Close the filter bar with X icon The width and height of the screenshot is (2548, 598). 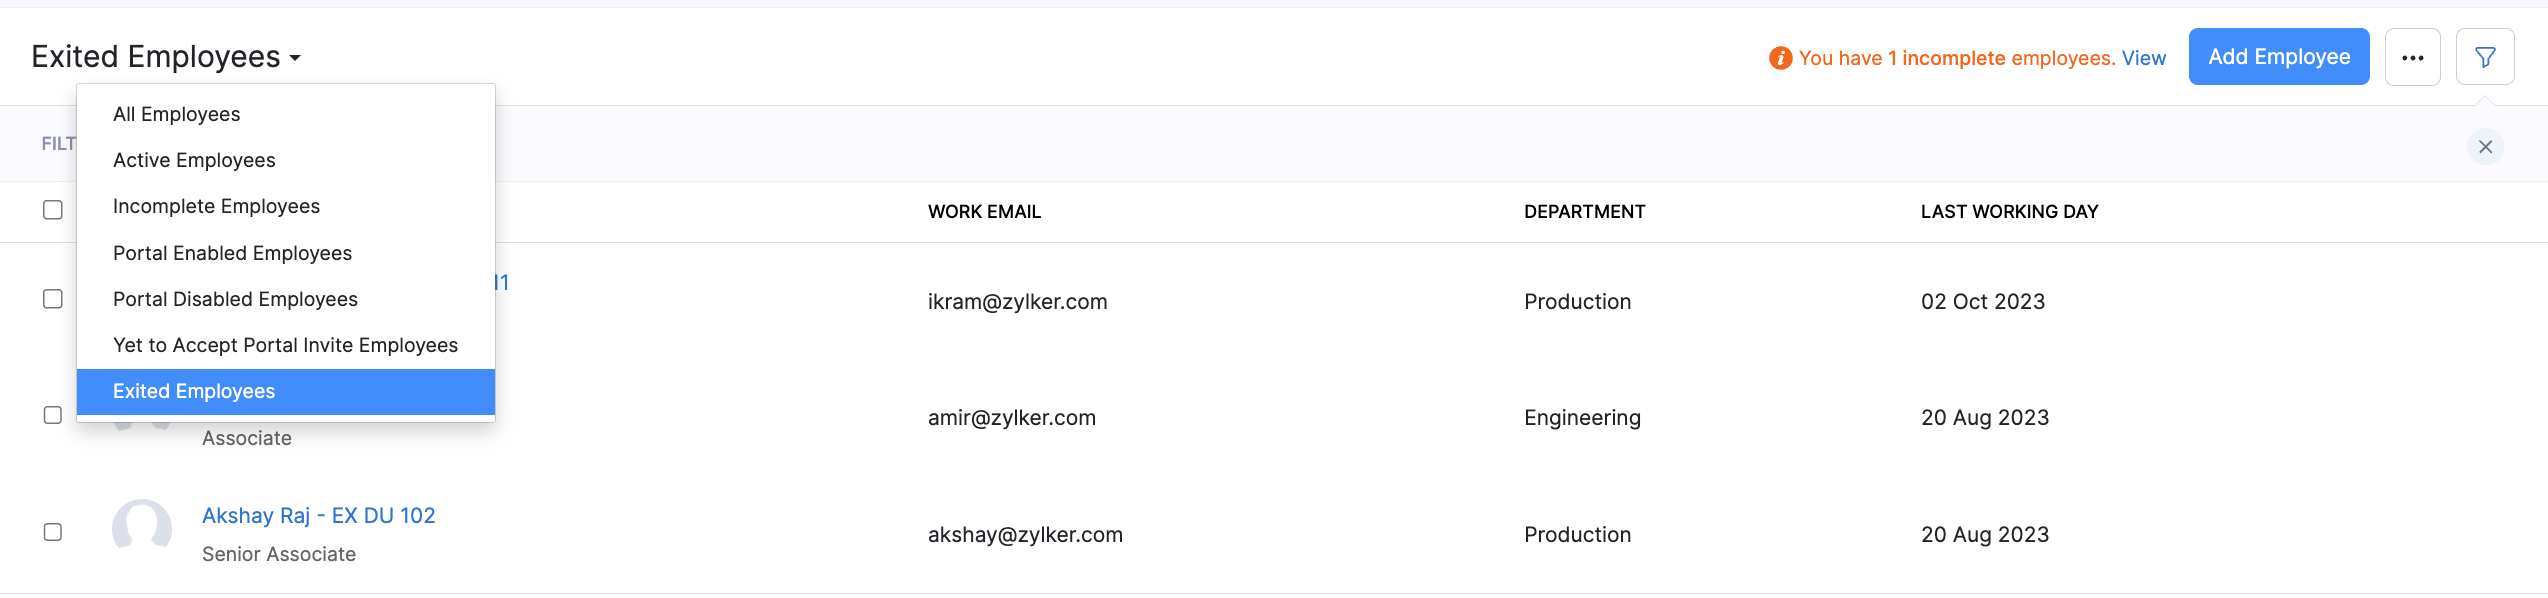2485,147
